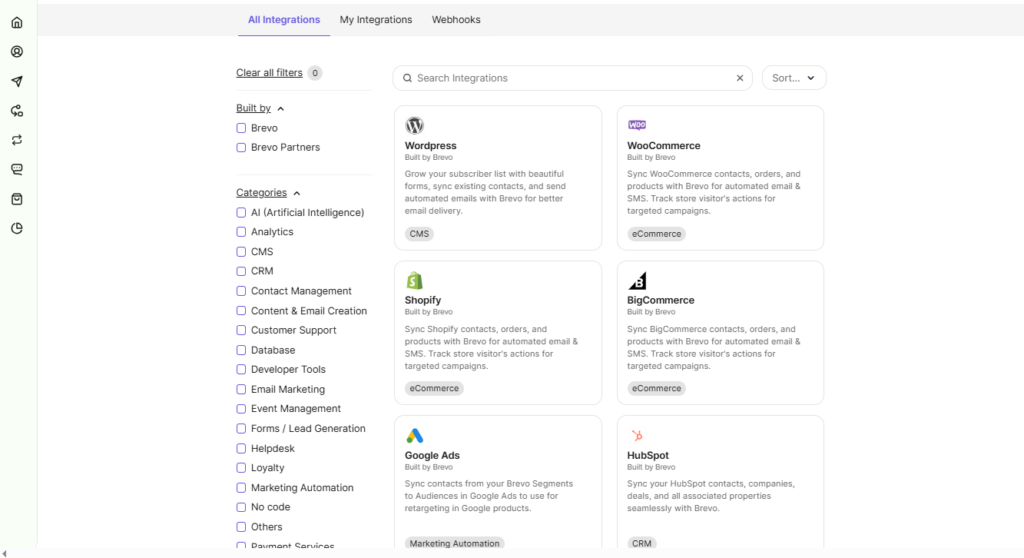Open the Shopify integration title
This screenshot has width=1024, height=558.
tap(423, 300)
